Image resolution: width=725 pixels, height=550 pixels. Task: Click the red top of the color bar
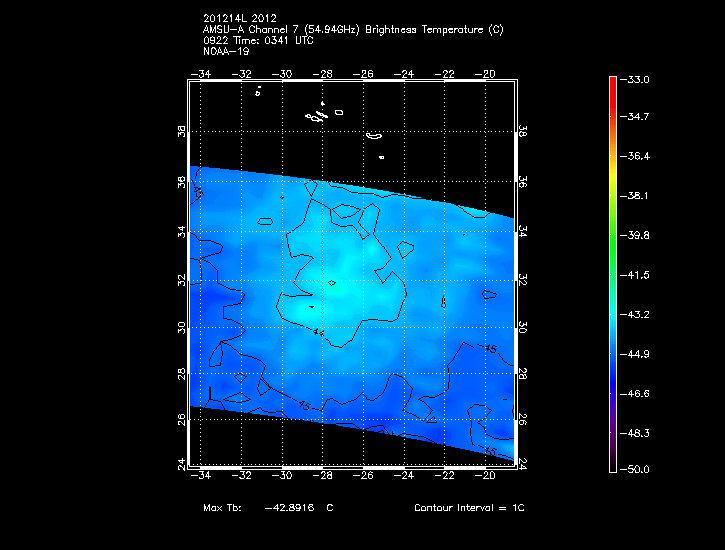(x=613, y=84)
